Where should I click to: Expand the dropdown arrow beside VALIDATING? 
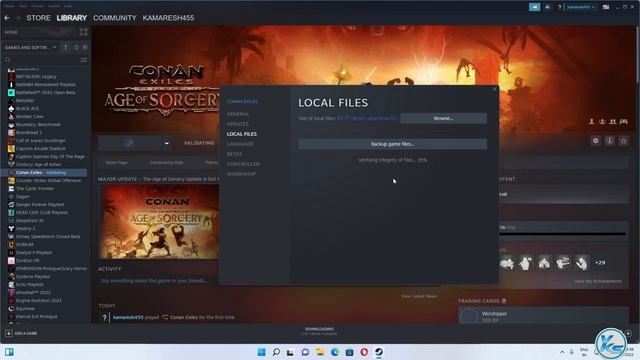point(167,143)
